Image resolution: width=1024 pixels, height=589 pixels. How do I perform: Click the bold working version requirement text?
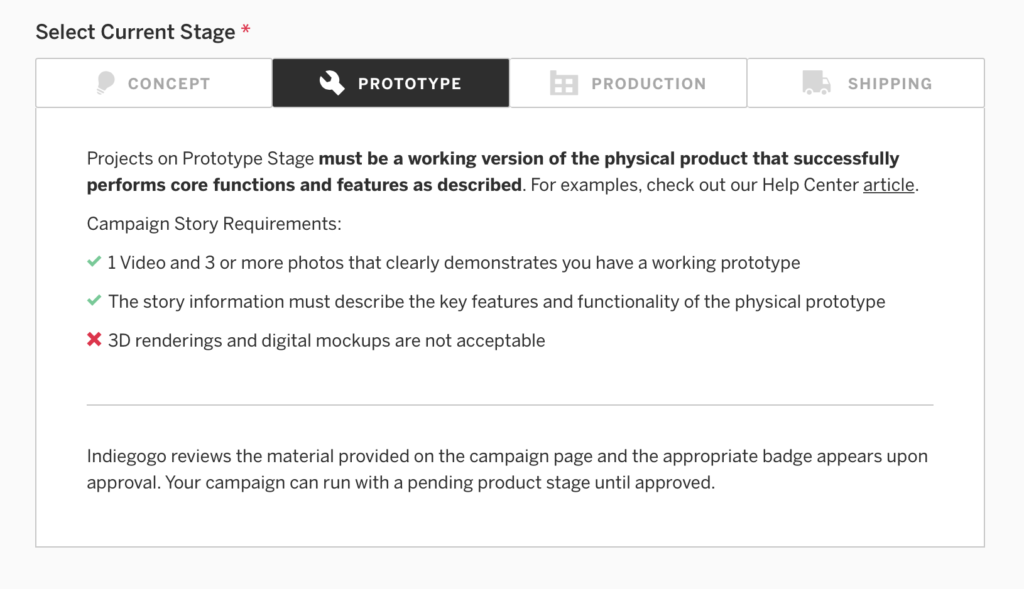pos(608,159)
